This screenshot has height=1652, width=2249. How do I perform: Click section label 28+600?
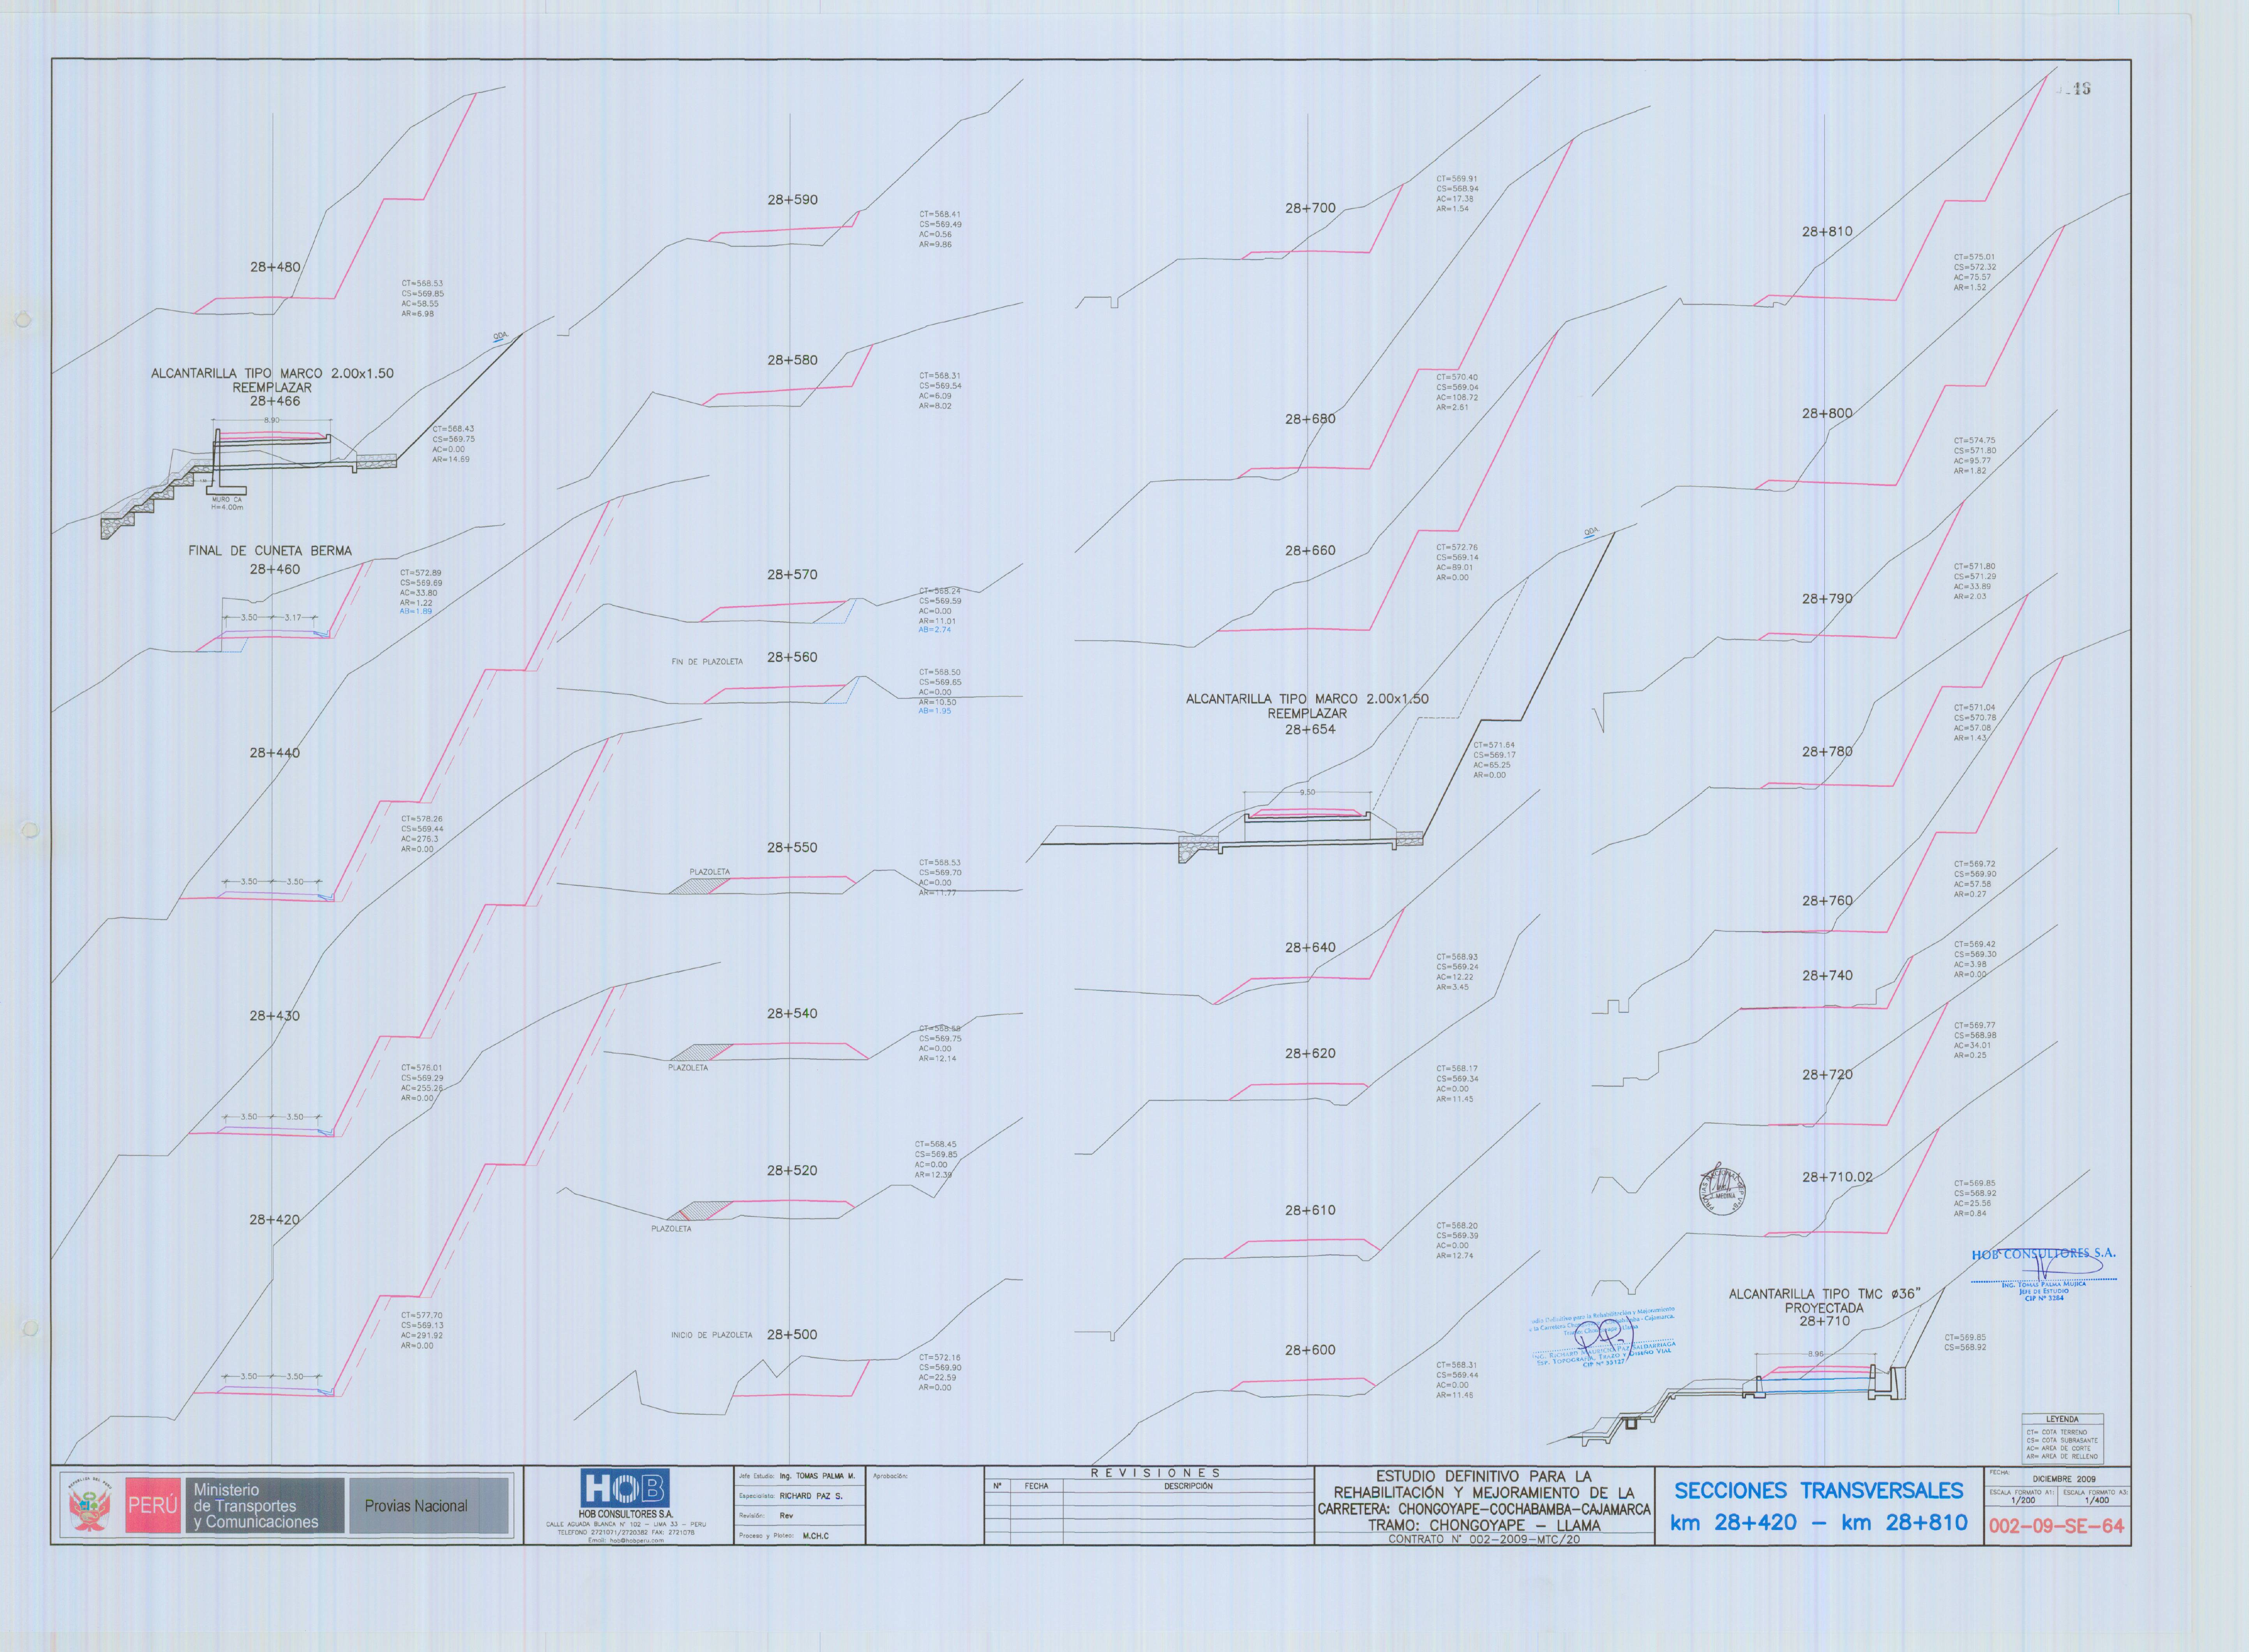pos(1310,1351)
